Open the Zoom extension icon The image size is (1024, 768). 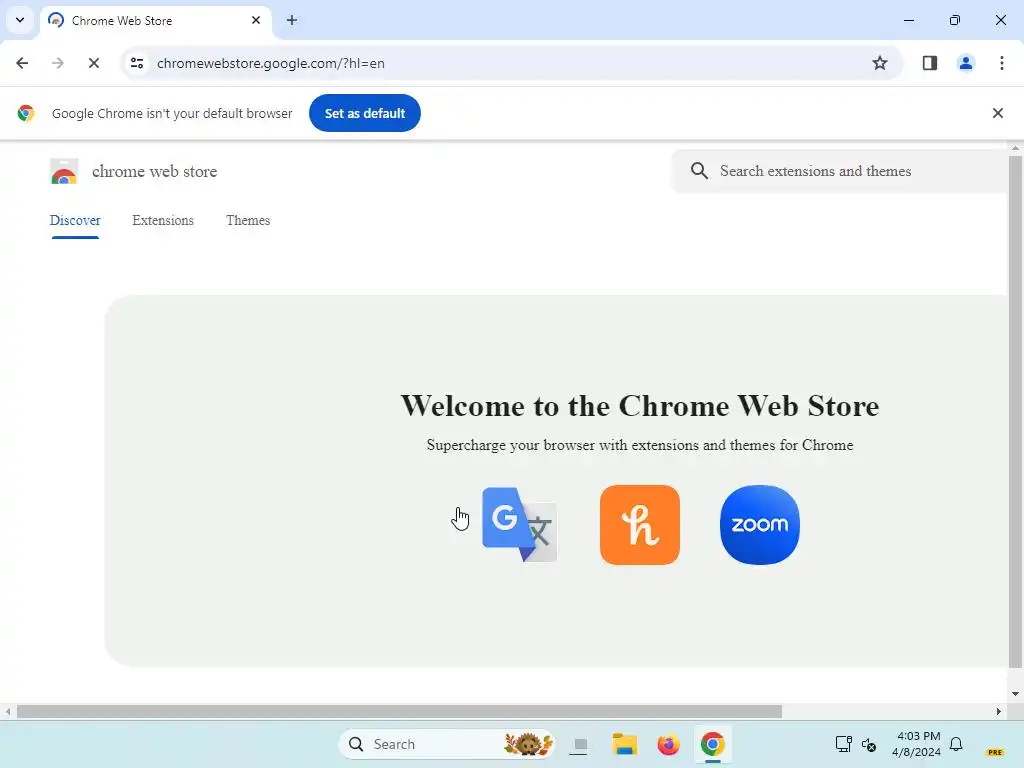(x=760, y=524)
